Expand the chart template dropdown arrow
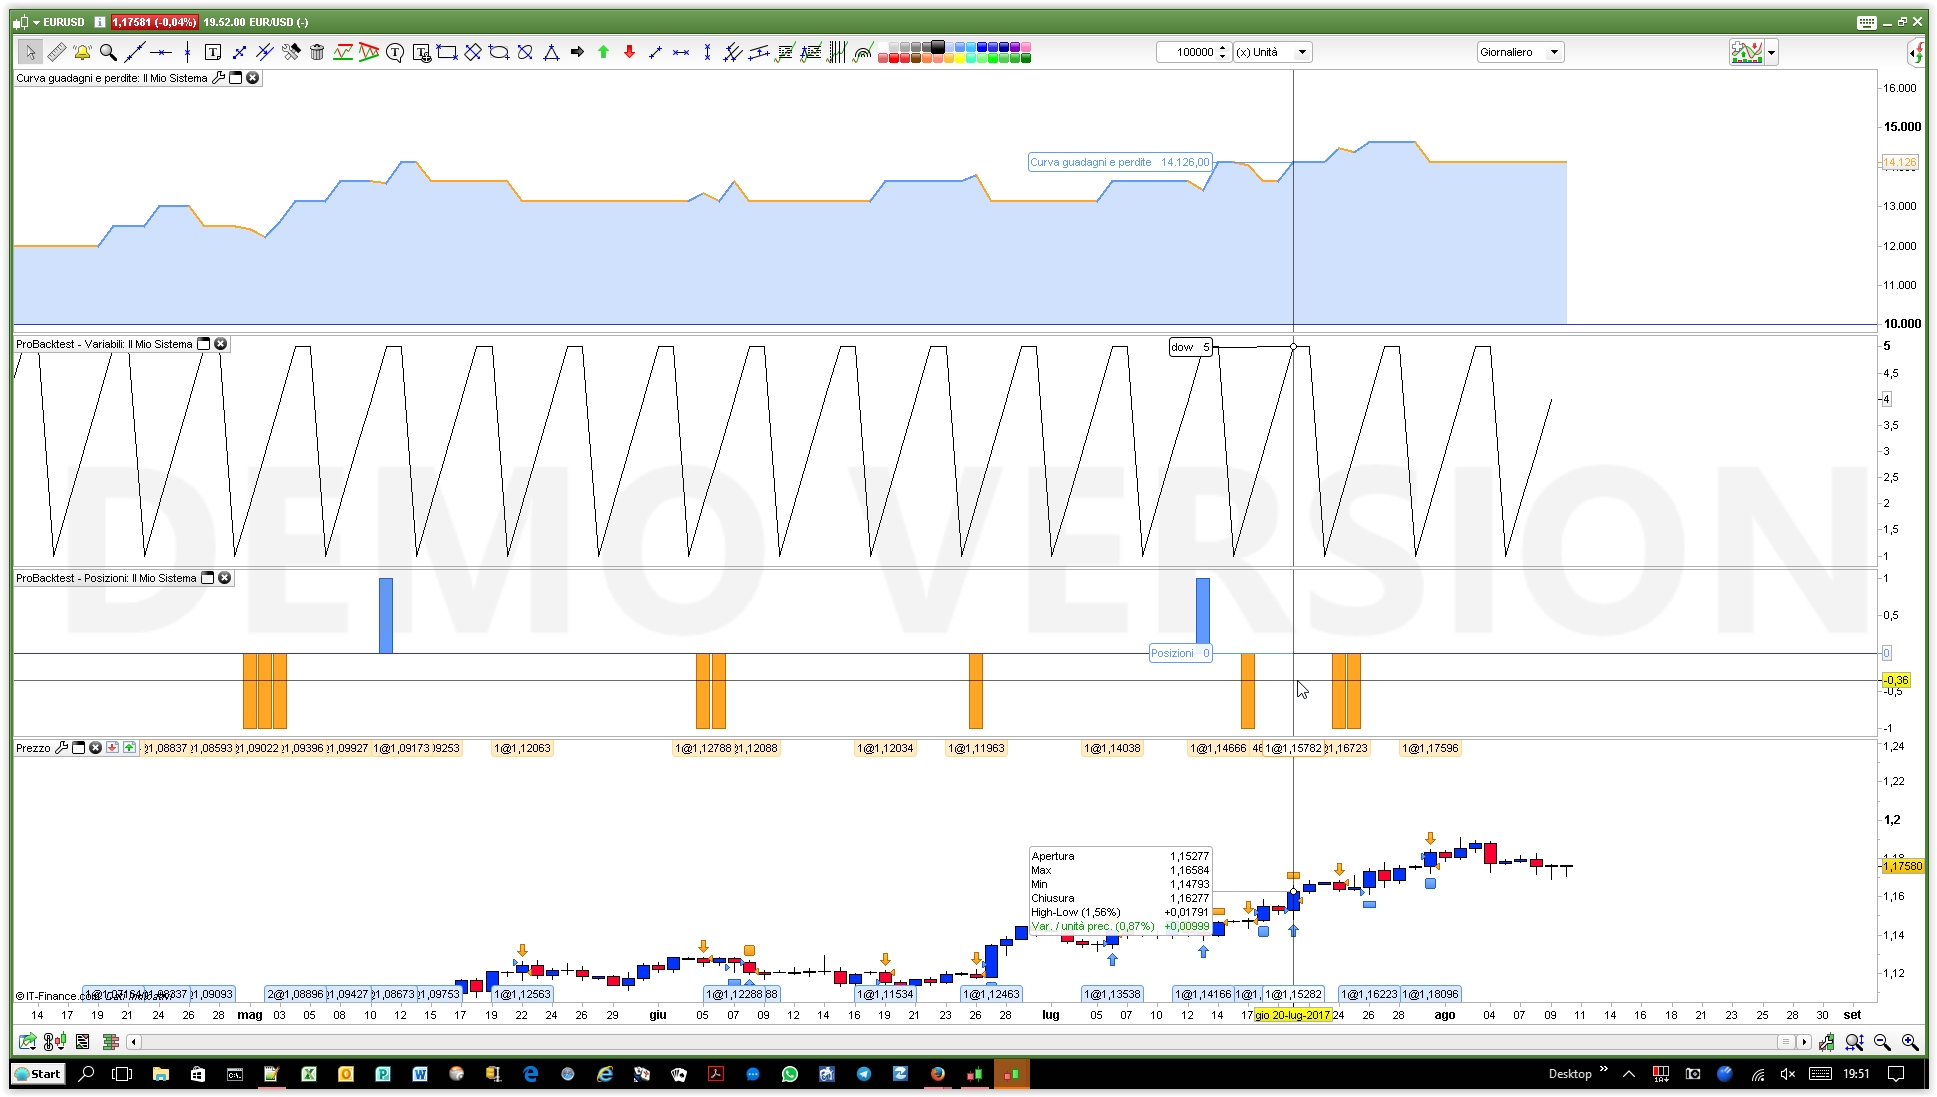 1772,52
